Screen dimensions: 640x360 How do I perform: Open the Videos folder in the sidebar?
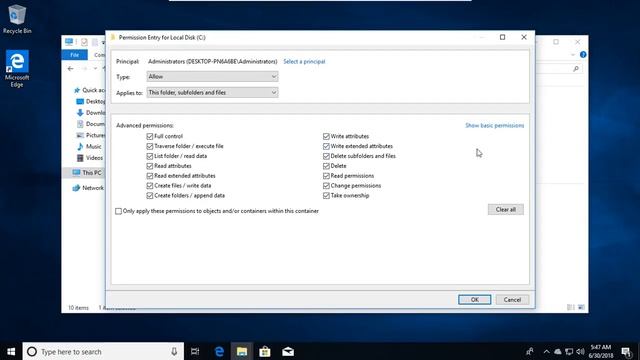[x=90, y=158]
